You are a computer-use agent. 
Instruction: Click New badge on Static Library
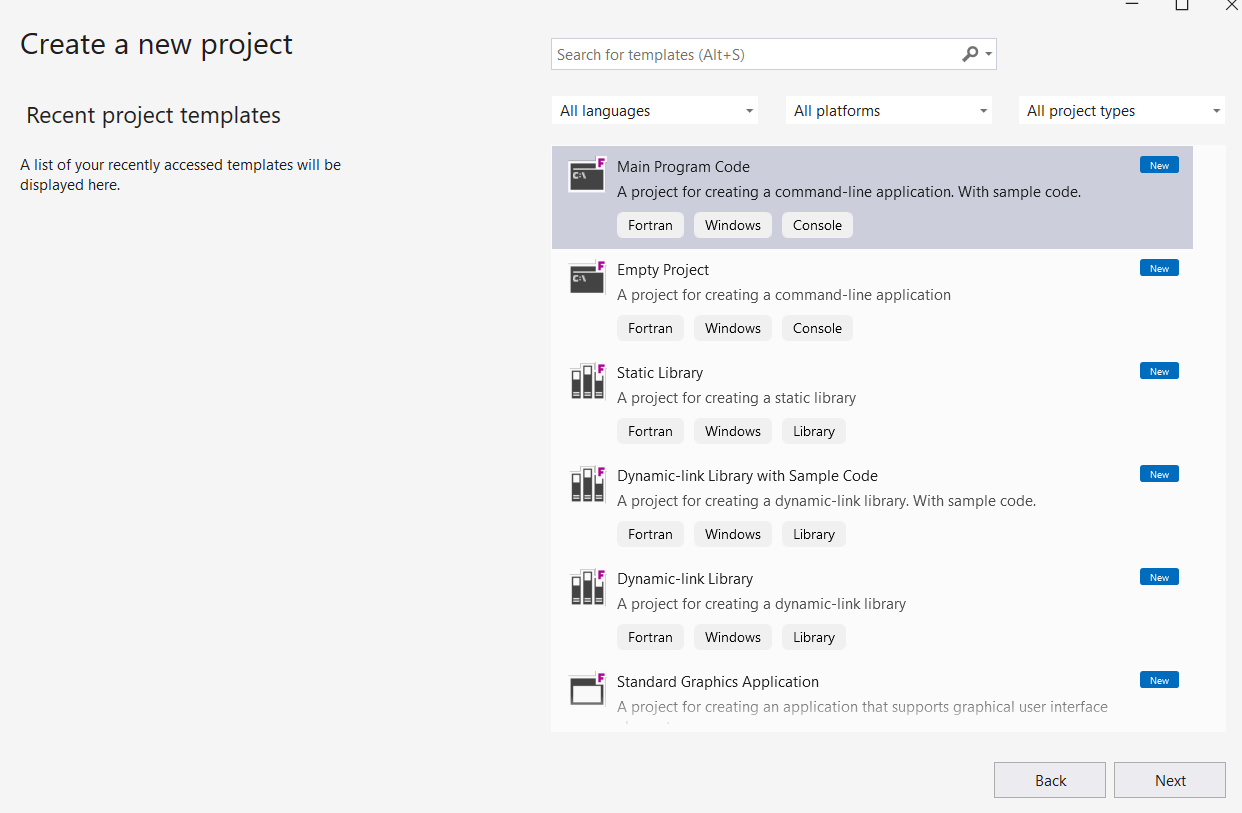(1159, 371)
